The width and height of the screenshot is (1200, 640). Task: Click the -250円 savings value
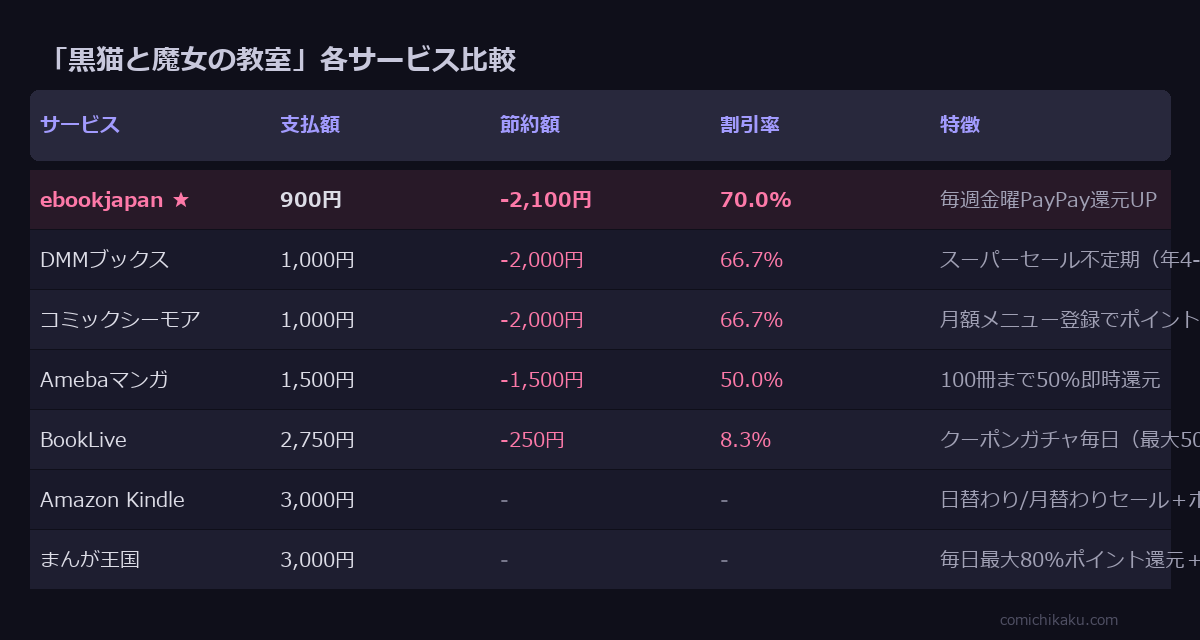click(x=532, y=440)
